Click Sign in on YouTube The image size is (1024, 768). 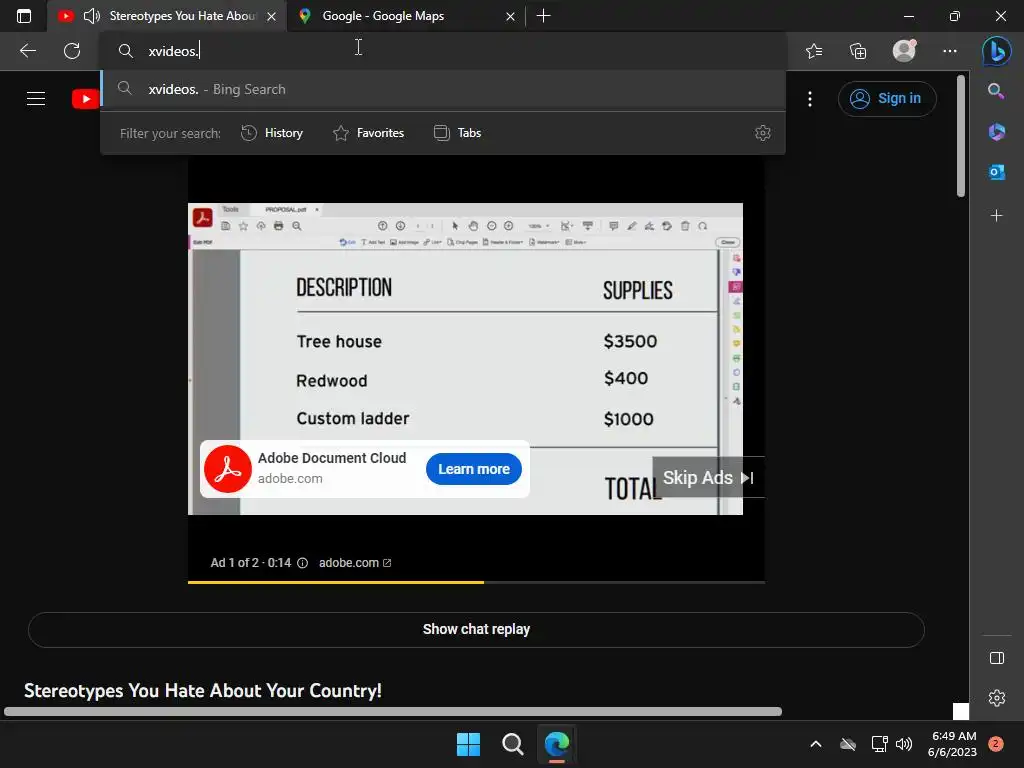point(887,99)
